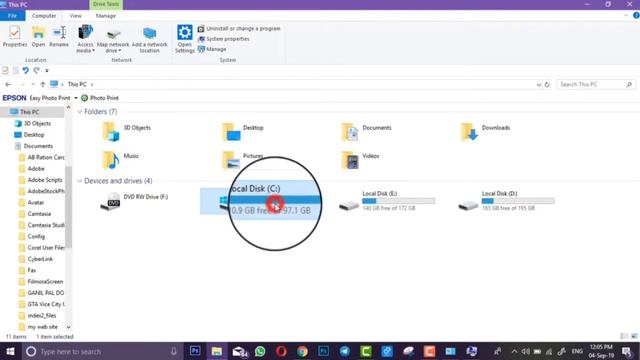Click Local Disk (D:) usage bar
Viewport: 640px width, 360px height.
pyautogui.click(x=518, y=201)
